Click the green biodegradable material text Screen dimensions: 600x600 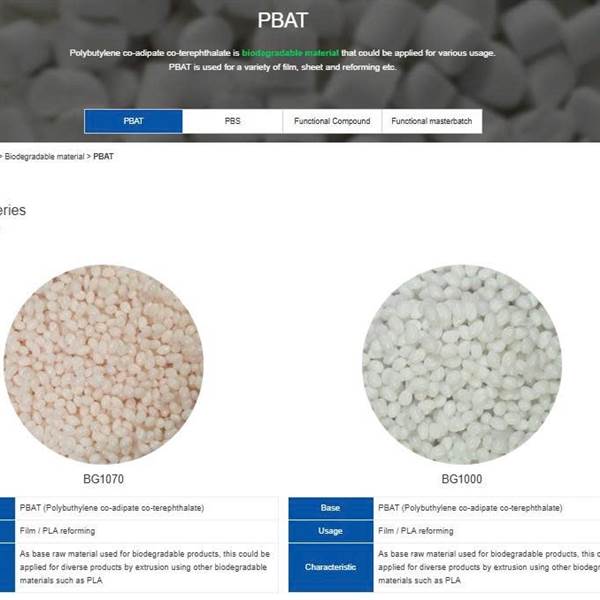coord(290,53)
